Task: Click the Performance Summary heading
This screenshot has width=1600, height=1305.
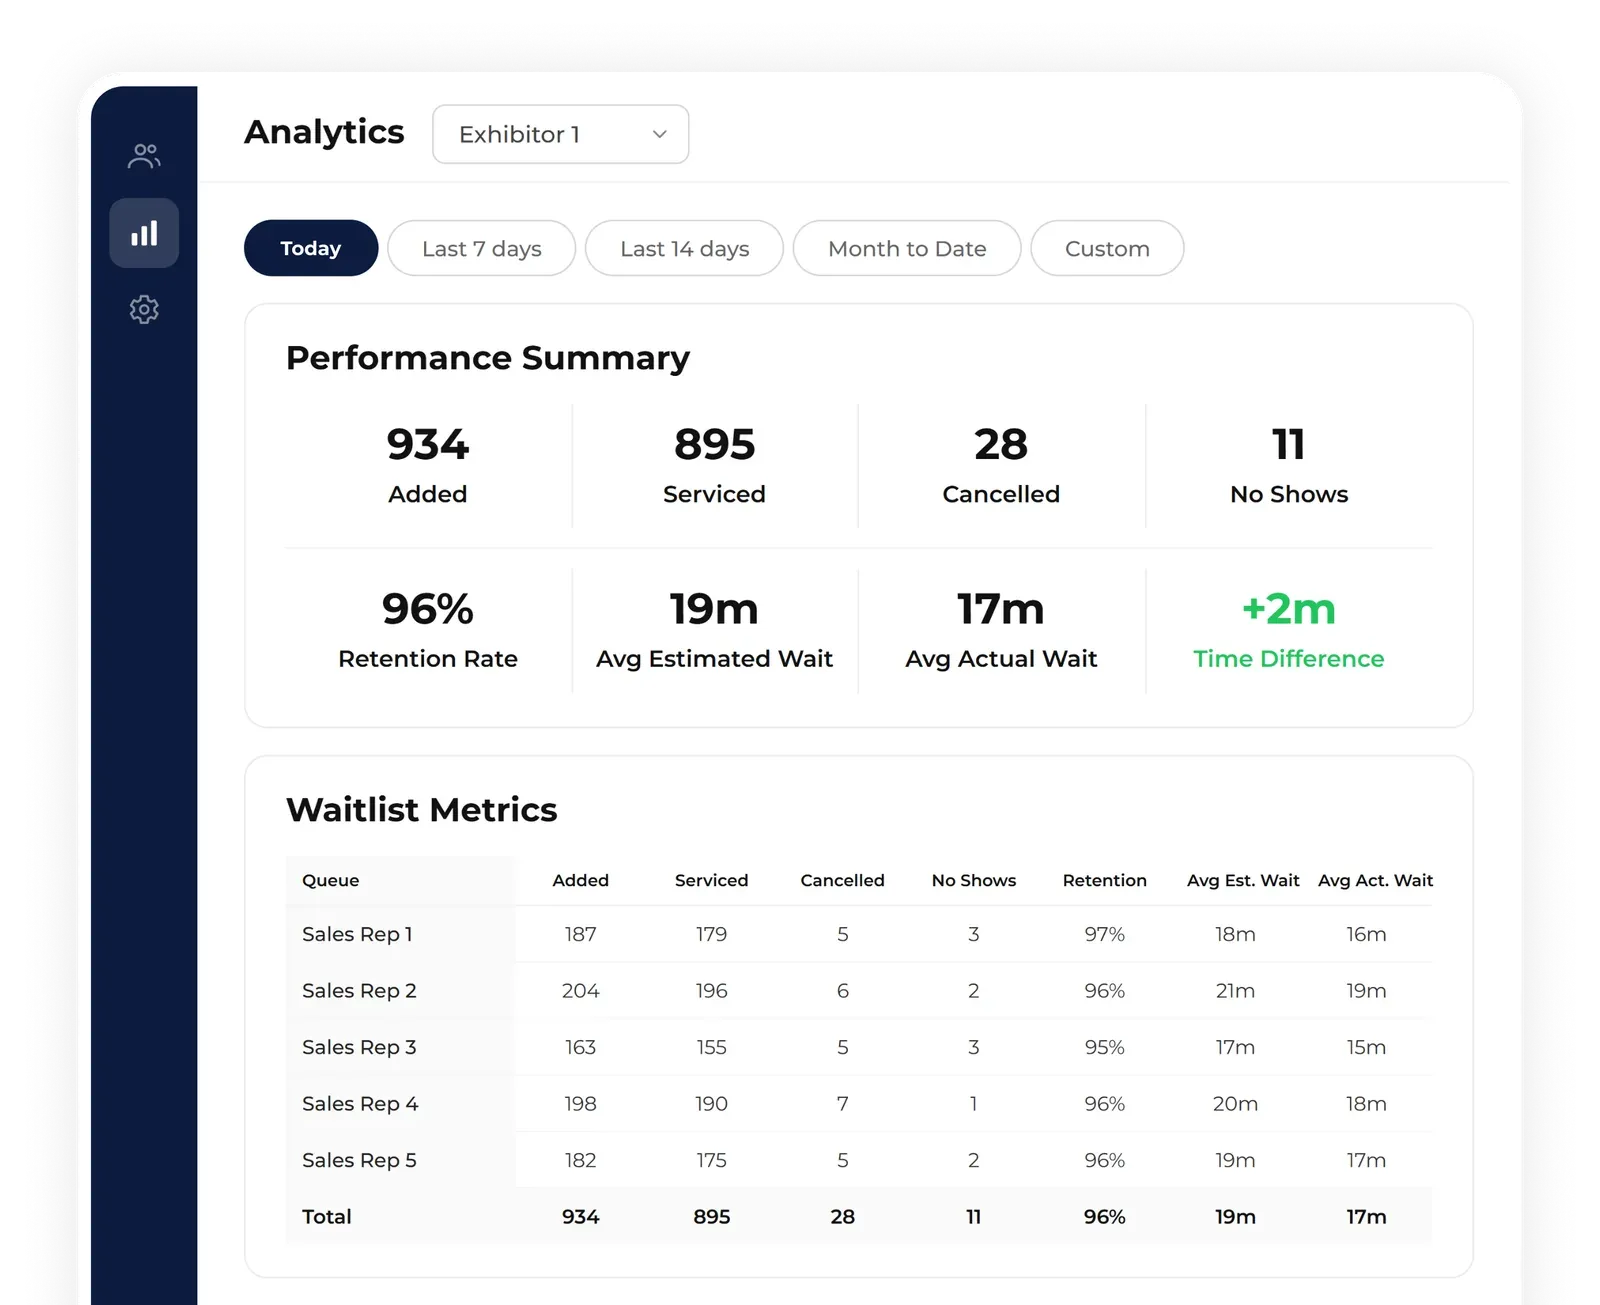Action: coord(488,358)
